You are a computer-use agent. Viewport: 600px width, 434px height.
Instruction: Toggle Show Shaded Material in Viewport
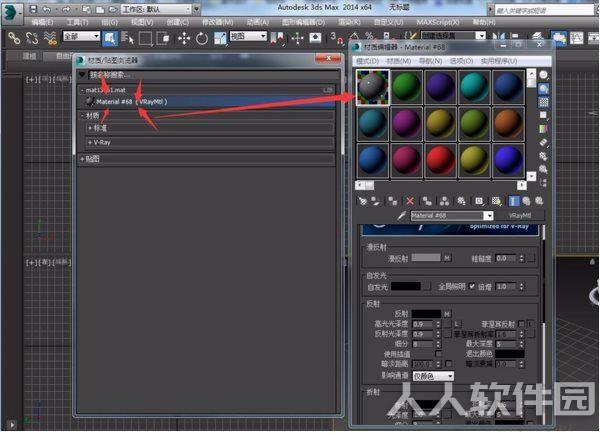[496, 201]
